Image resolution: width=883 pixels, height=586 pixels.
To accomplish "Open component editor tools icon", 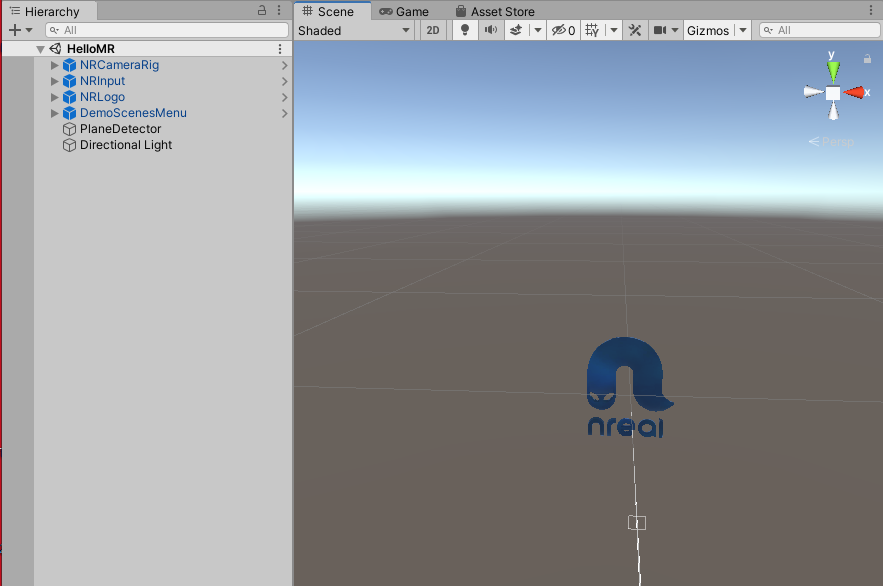I will [x=635, y=30].
